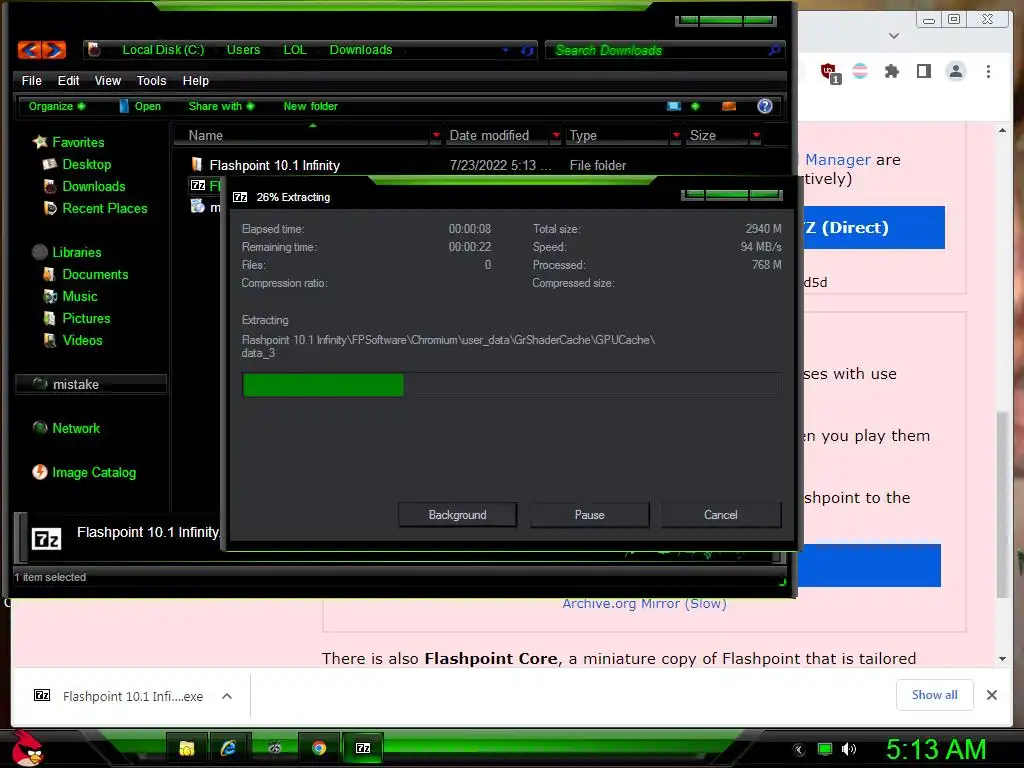
Task: Open Chrome three-dot menu
Action: click(988, 71)
